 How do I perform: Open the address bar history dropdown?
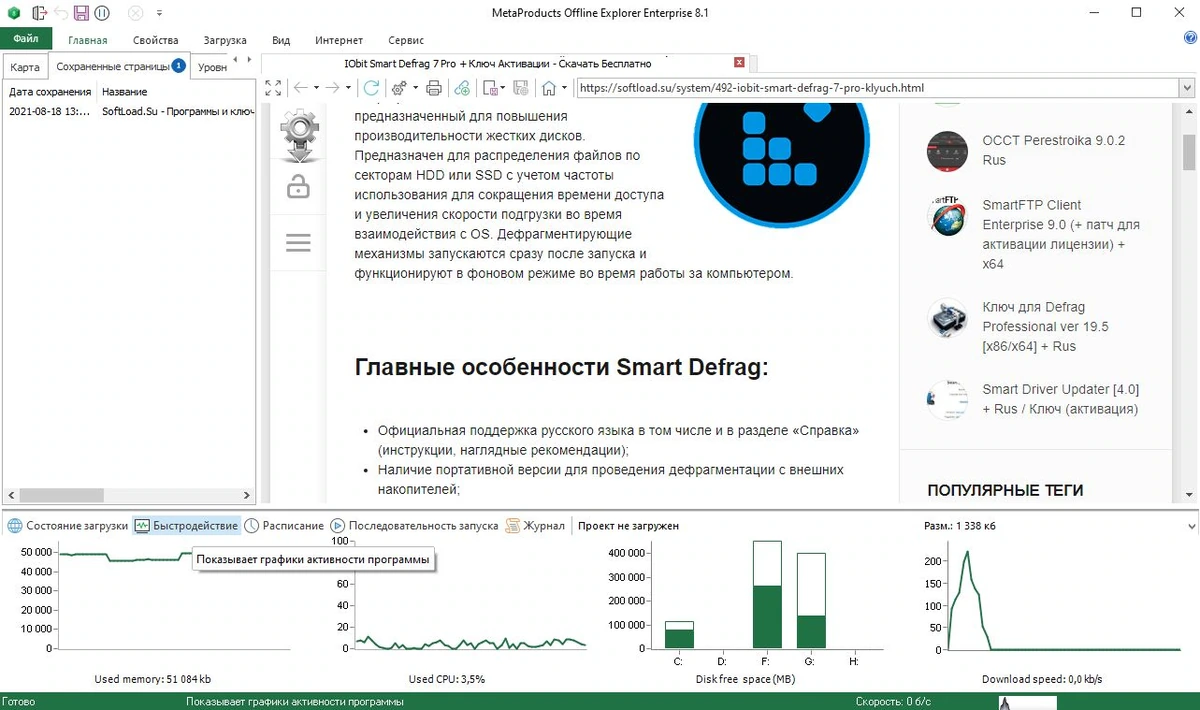click(x=1187, y=88)
